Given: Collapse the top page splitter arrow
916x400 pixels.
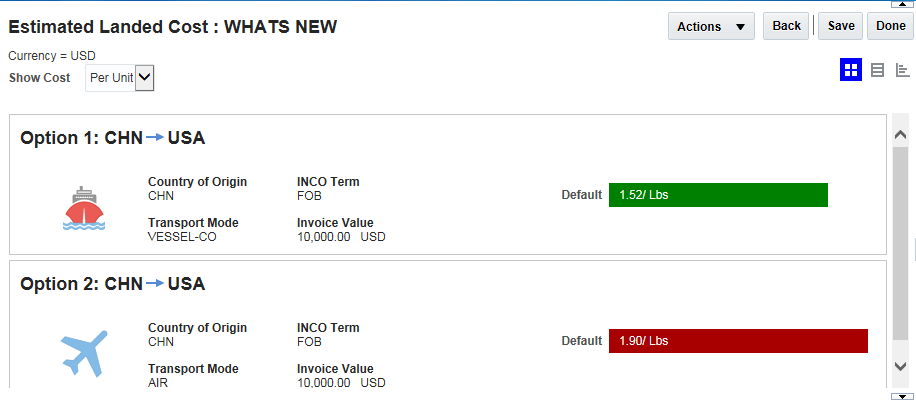Looking at the screenshot, I should pos(897,4).
